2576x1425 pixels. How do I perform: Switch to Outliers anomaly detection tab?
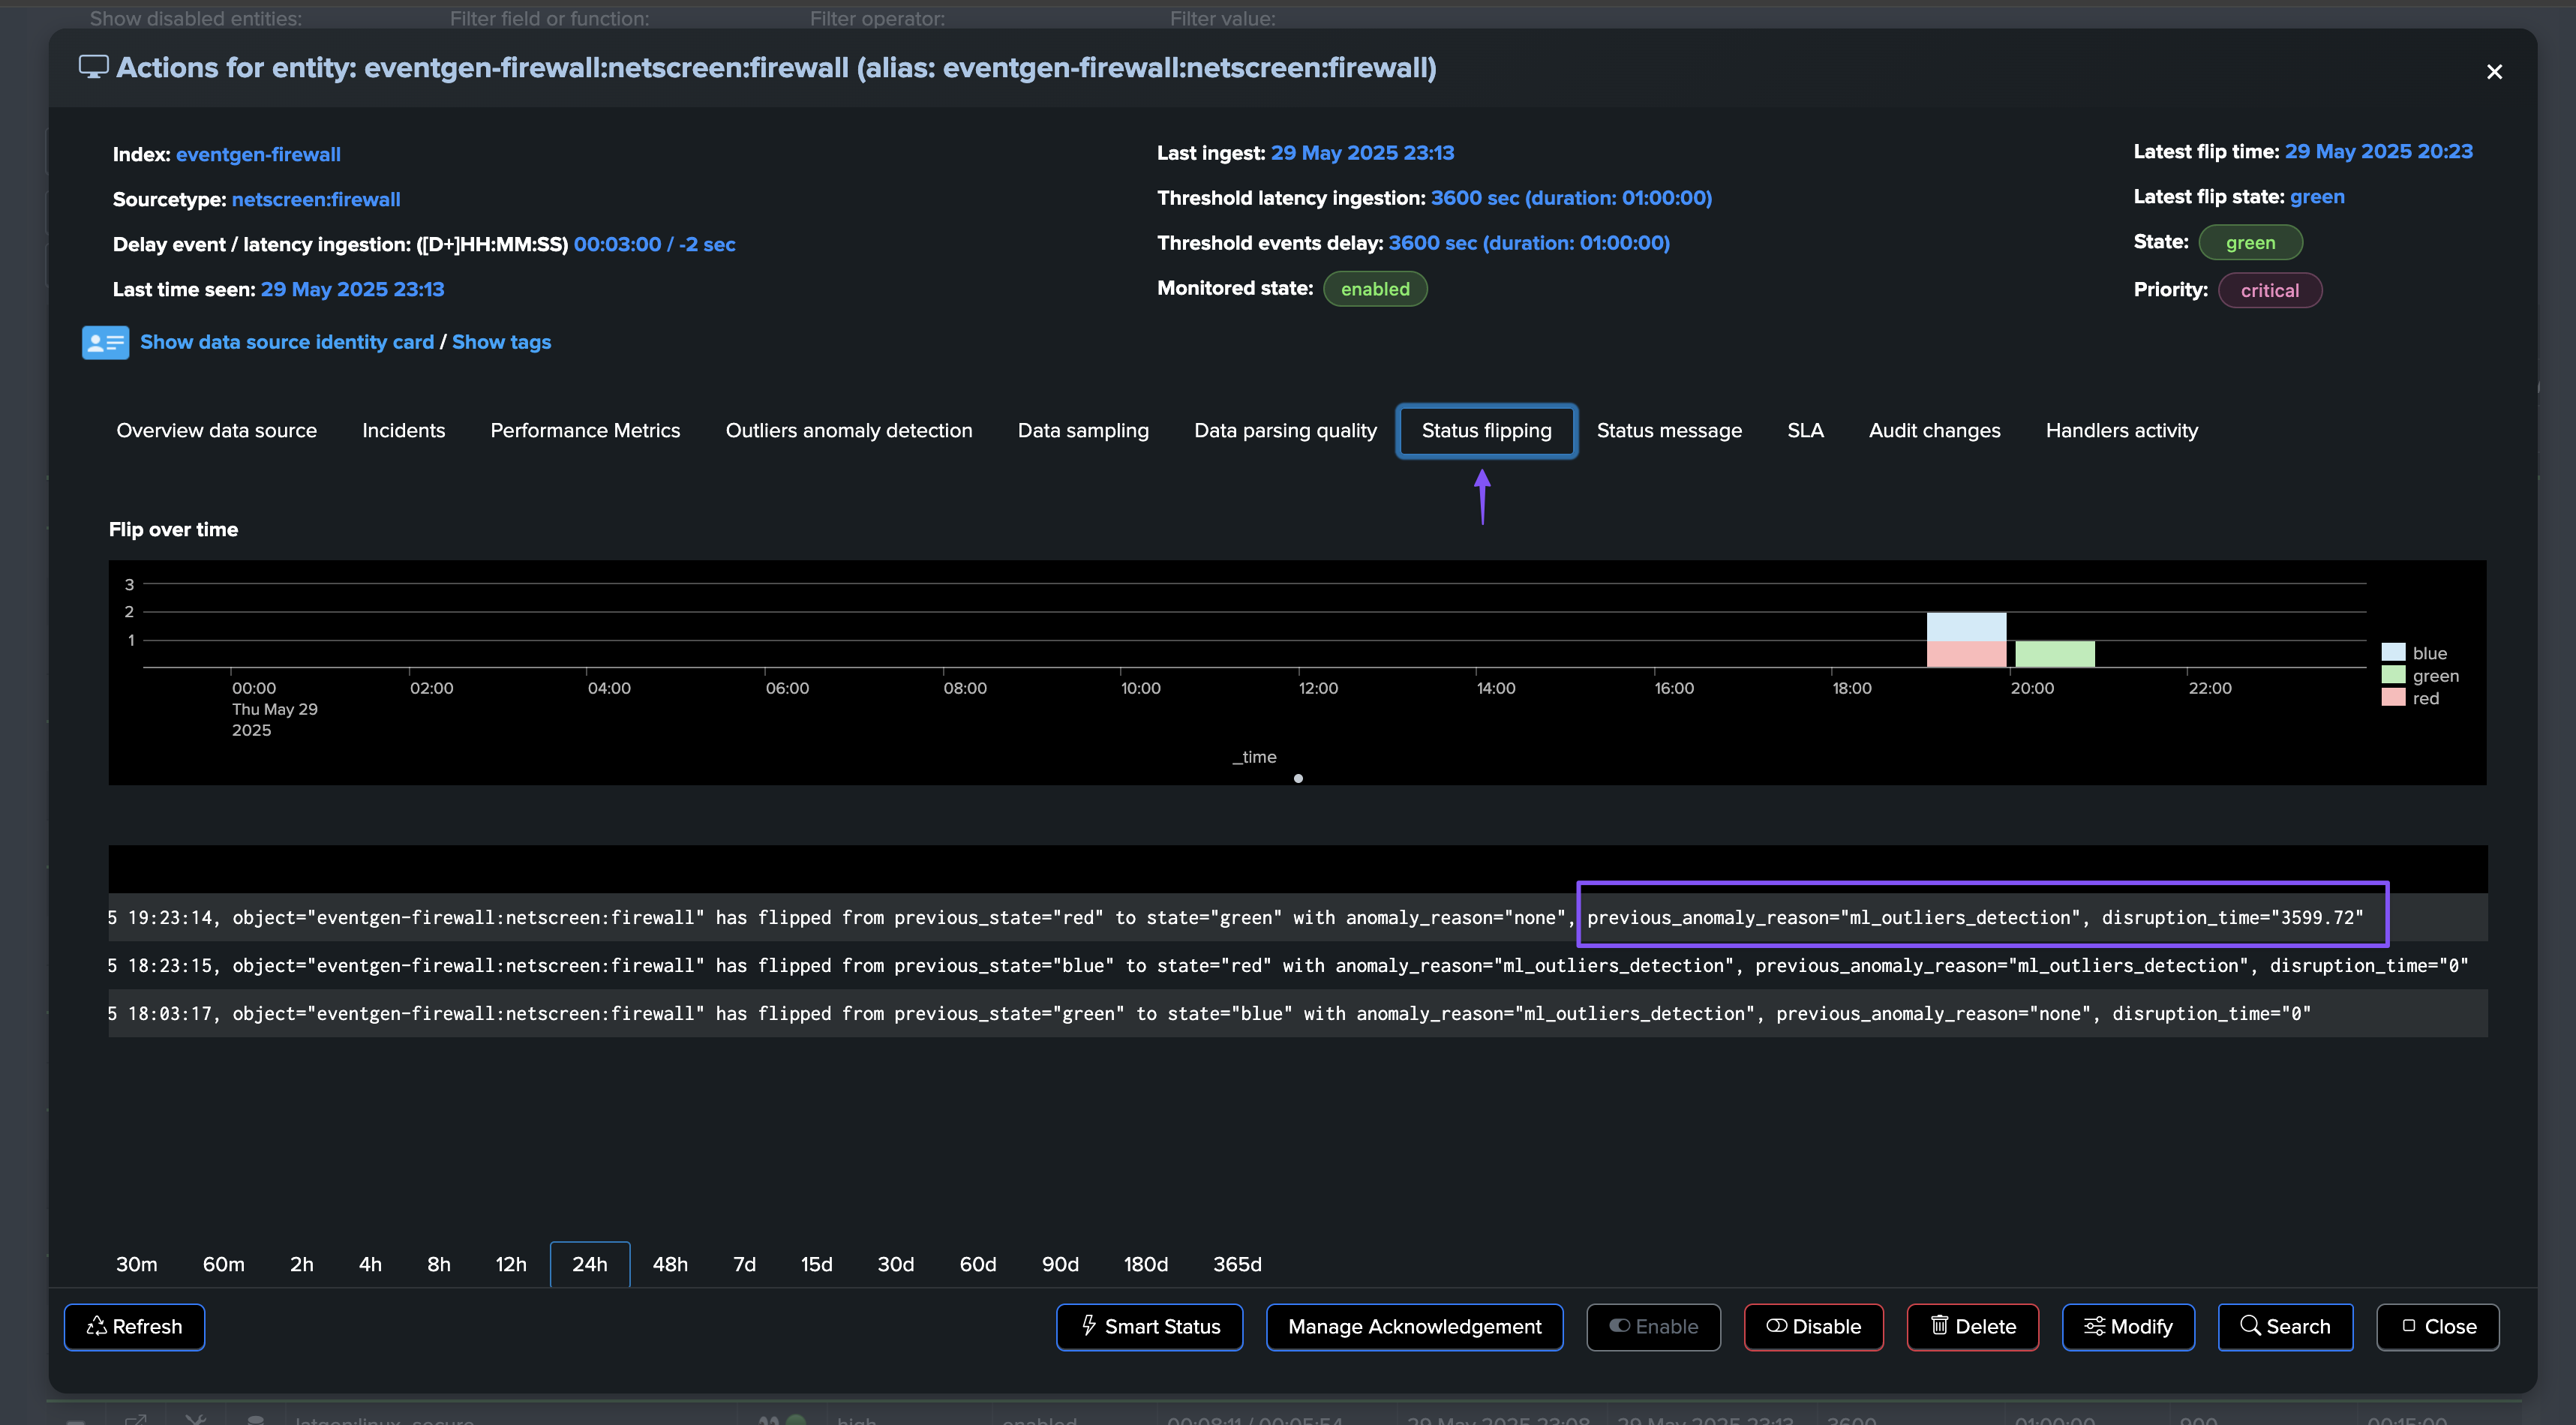tap(848, 430)
